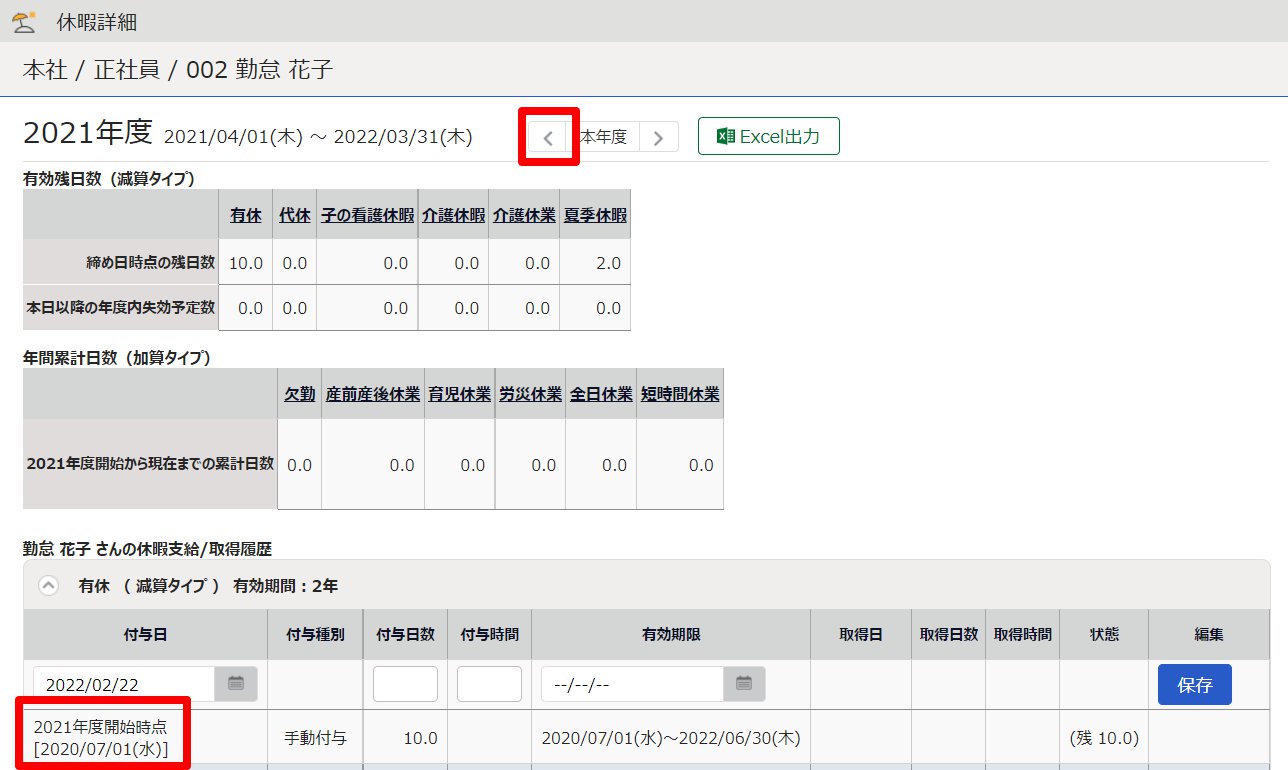The image size is (1288, 770).
Task: Open the 産前産後休業 header link
Action: tap(372, 394)
